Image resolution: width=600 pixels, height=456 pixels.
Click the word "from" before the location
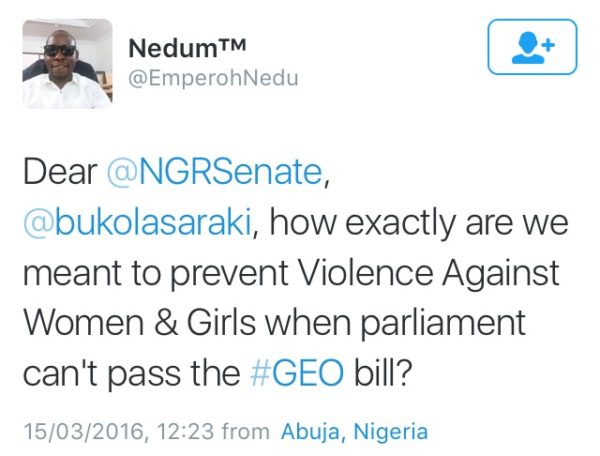pyautogui.click(x=246, y=432)
